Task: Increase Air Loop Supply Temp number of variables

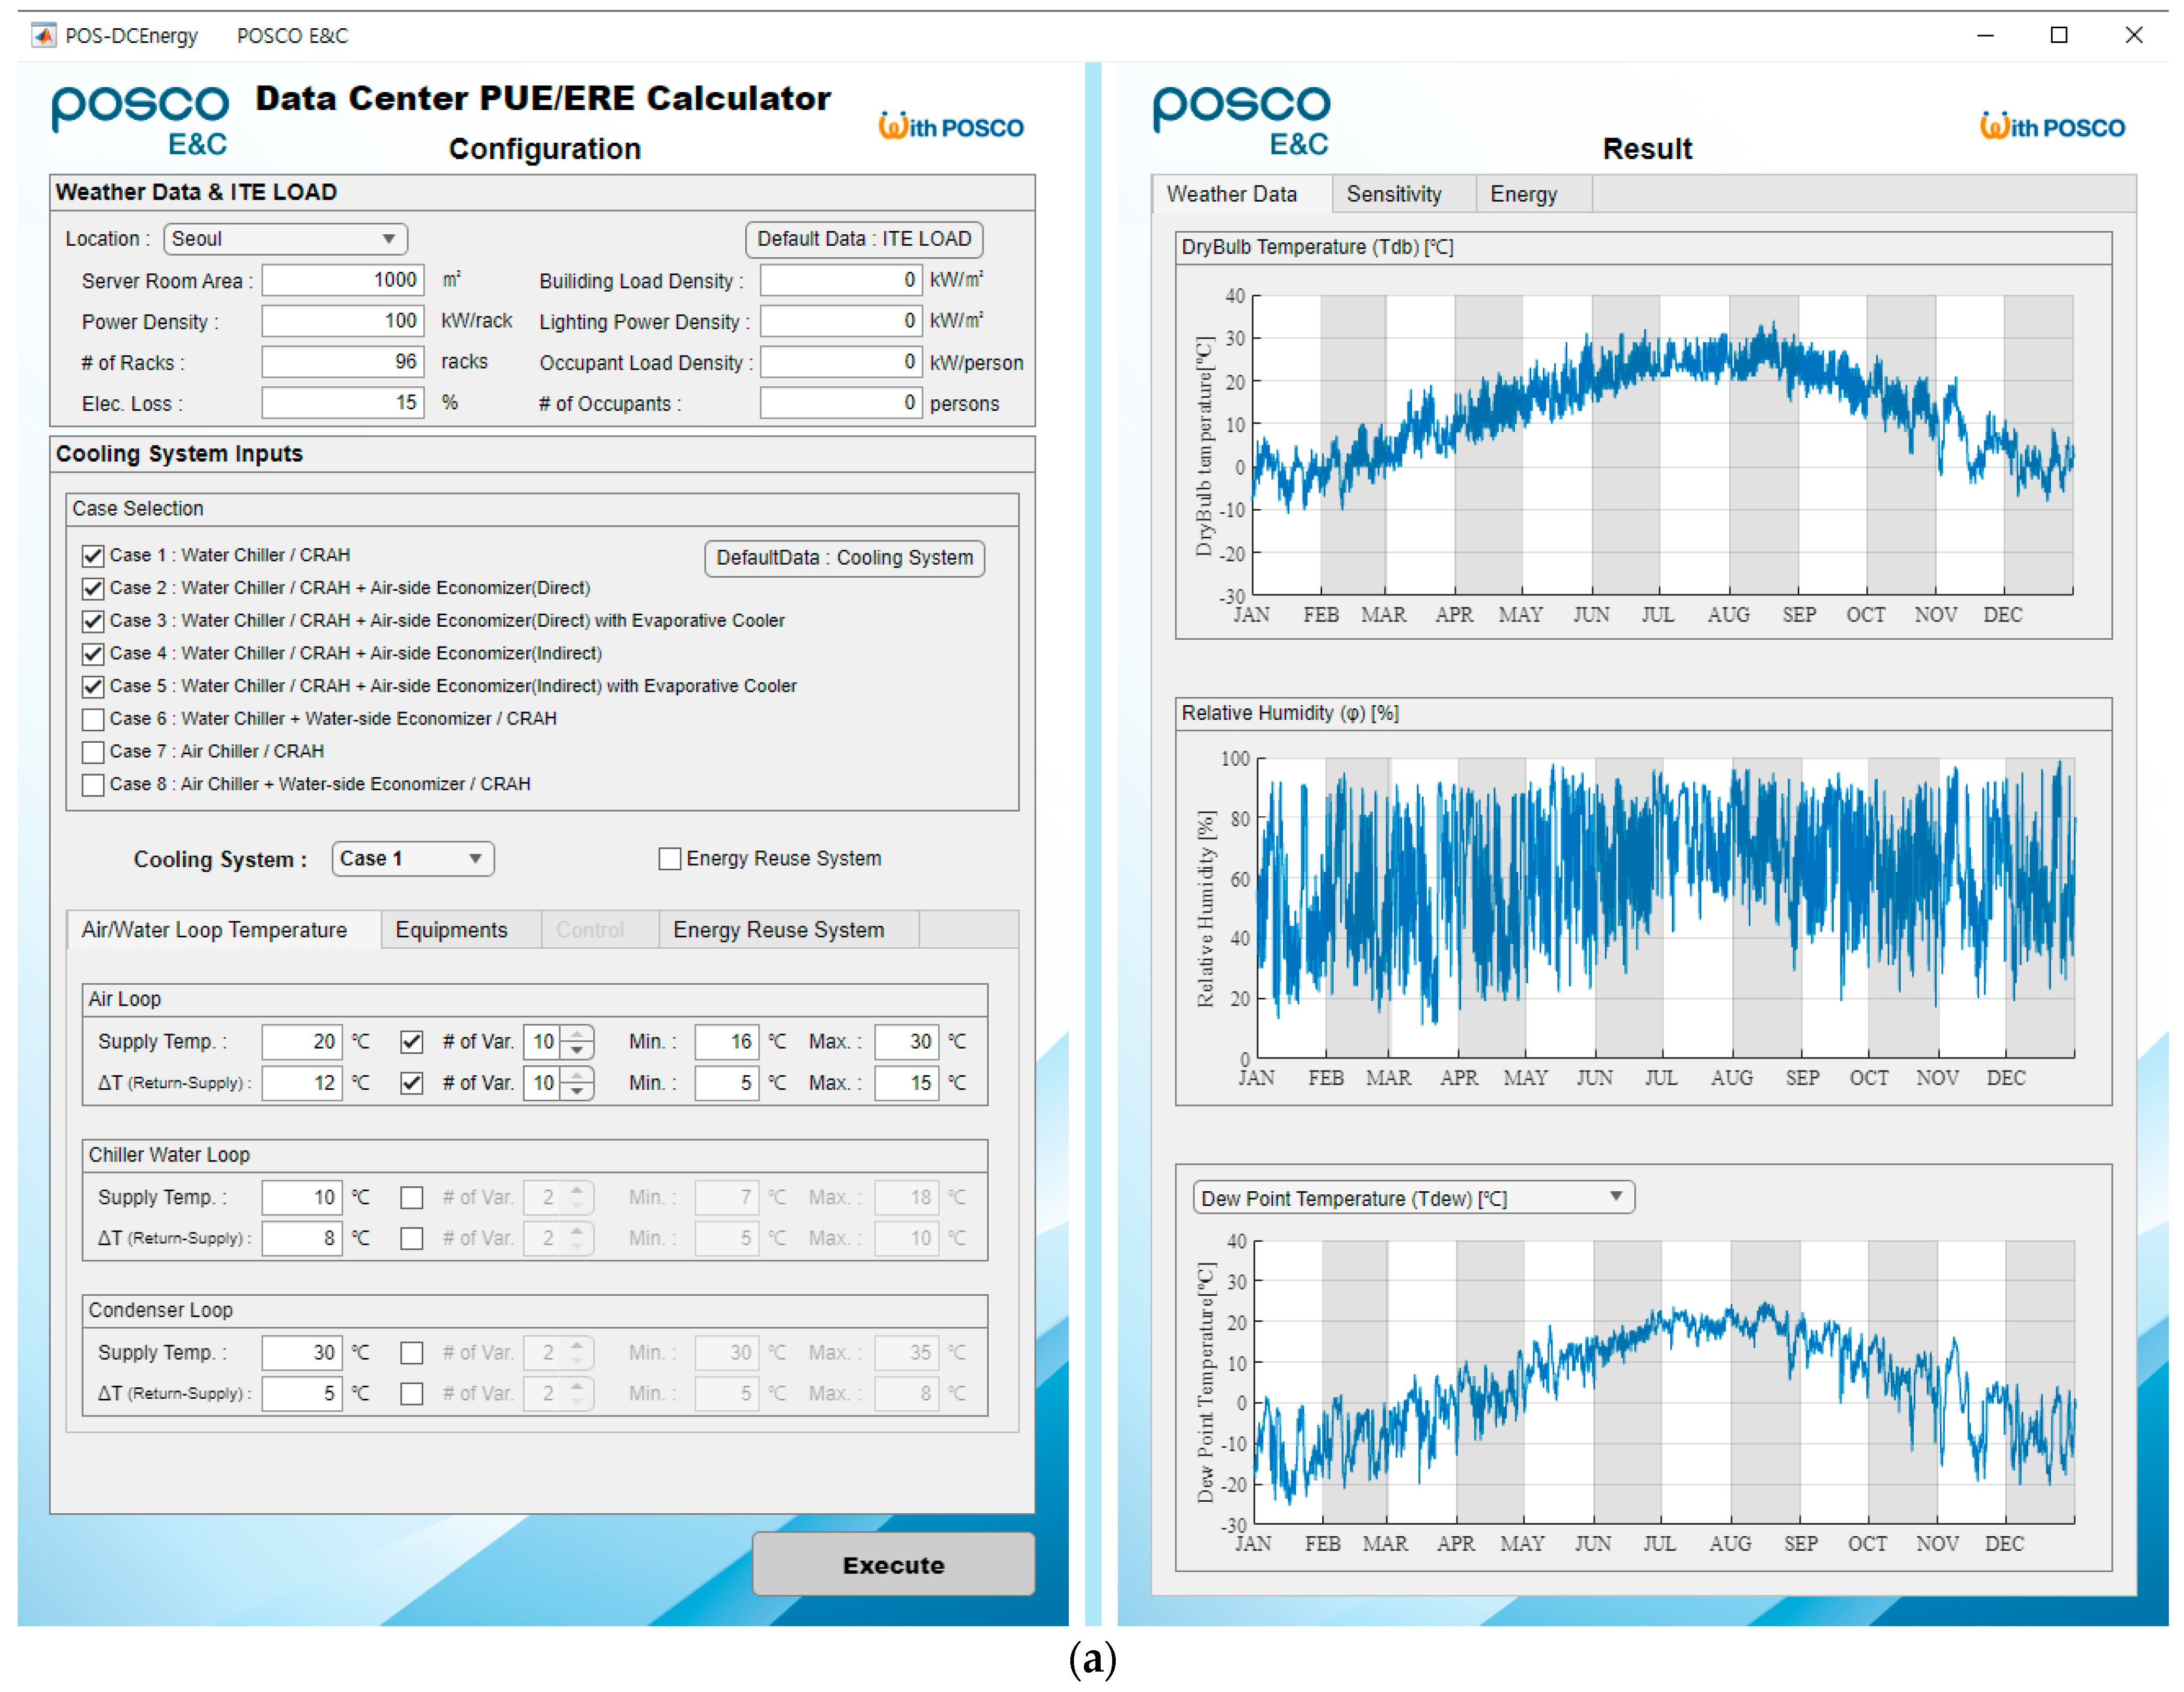Action: tap(577, 1033)
